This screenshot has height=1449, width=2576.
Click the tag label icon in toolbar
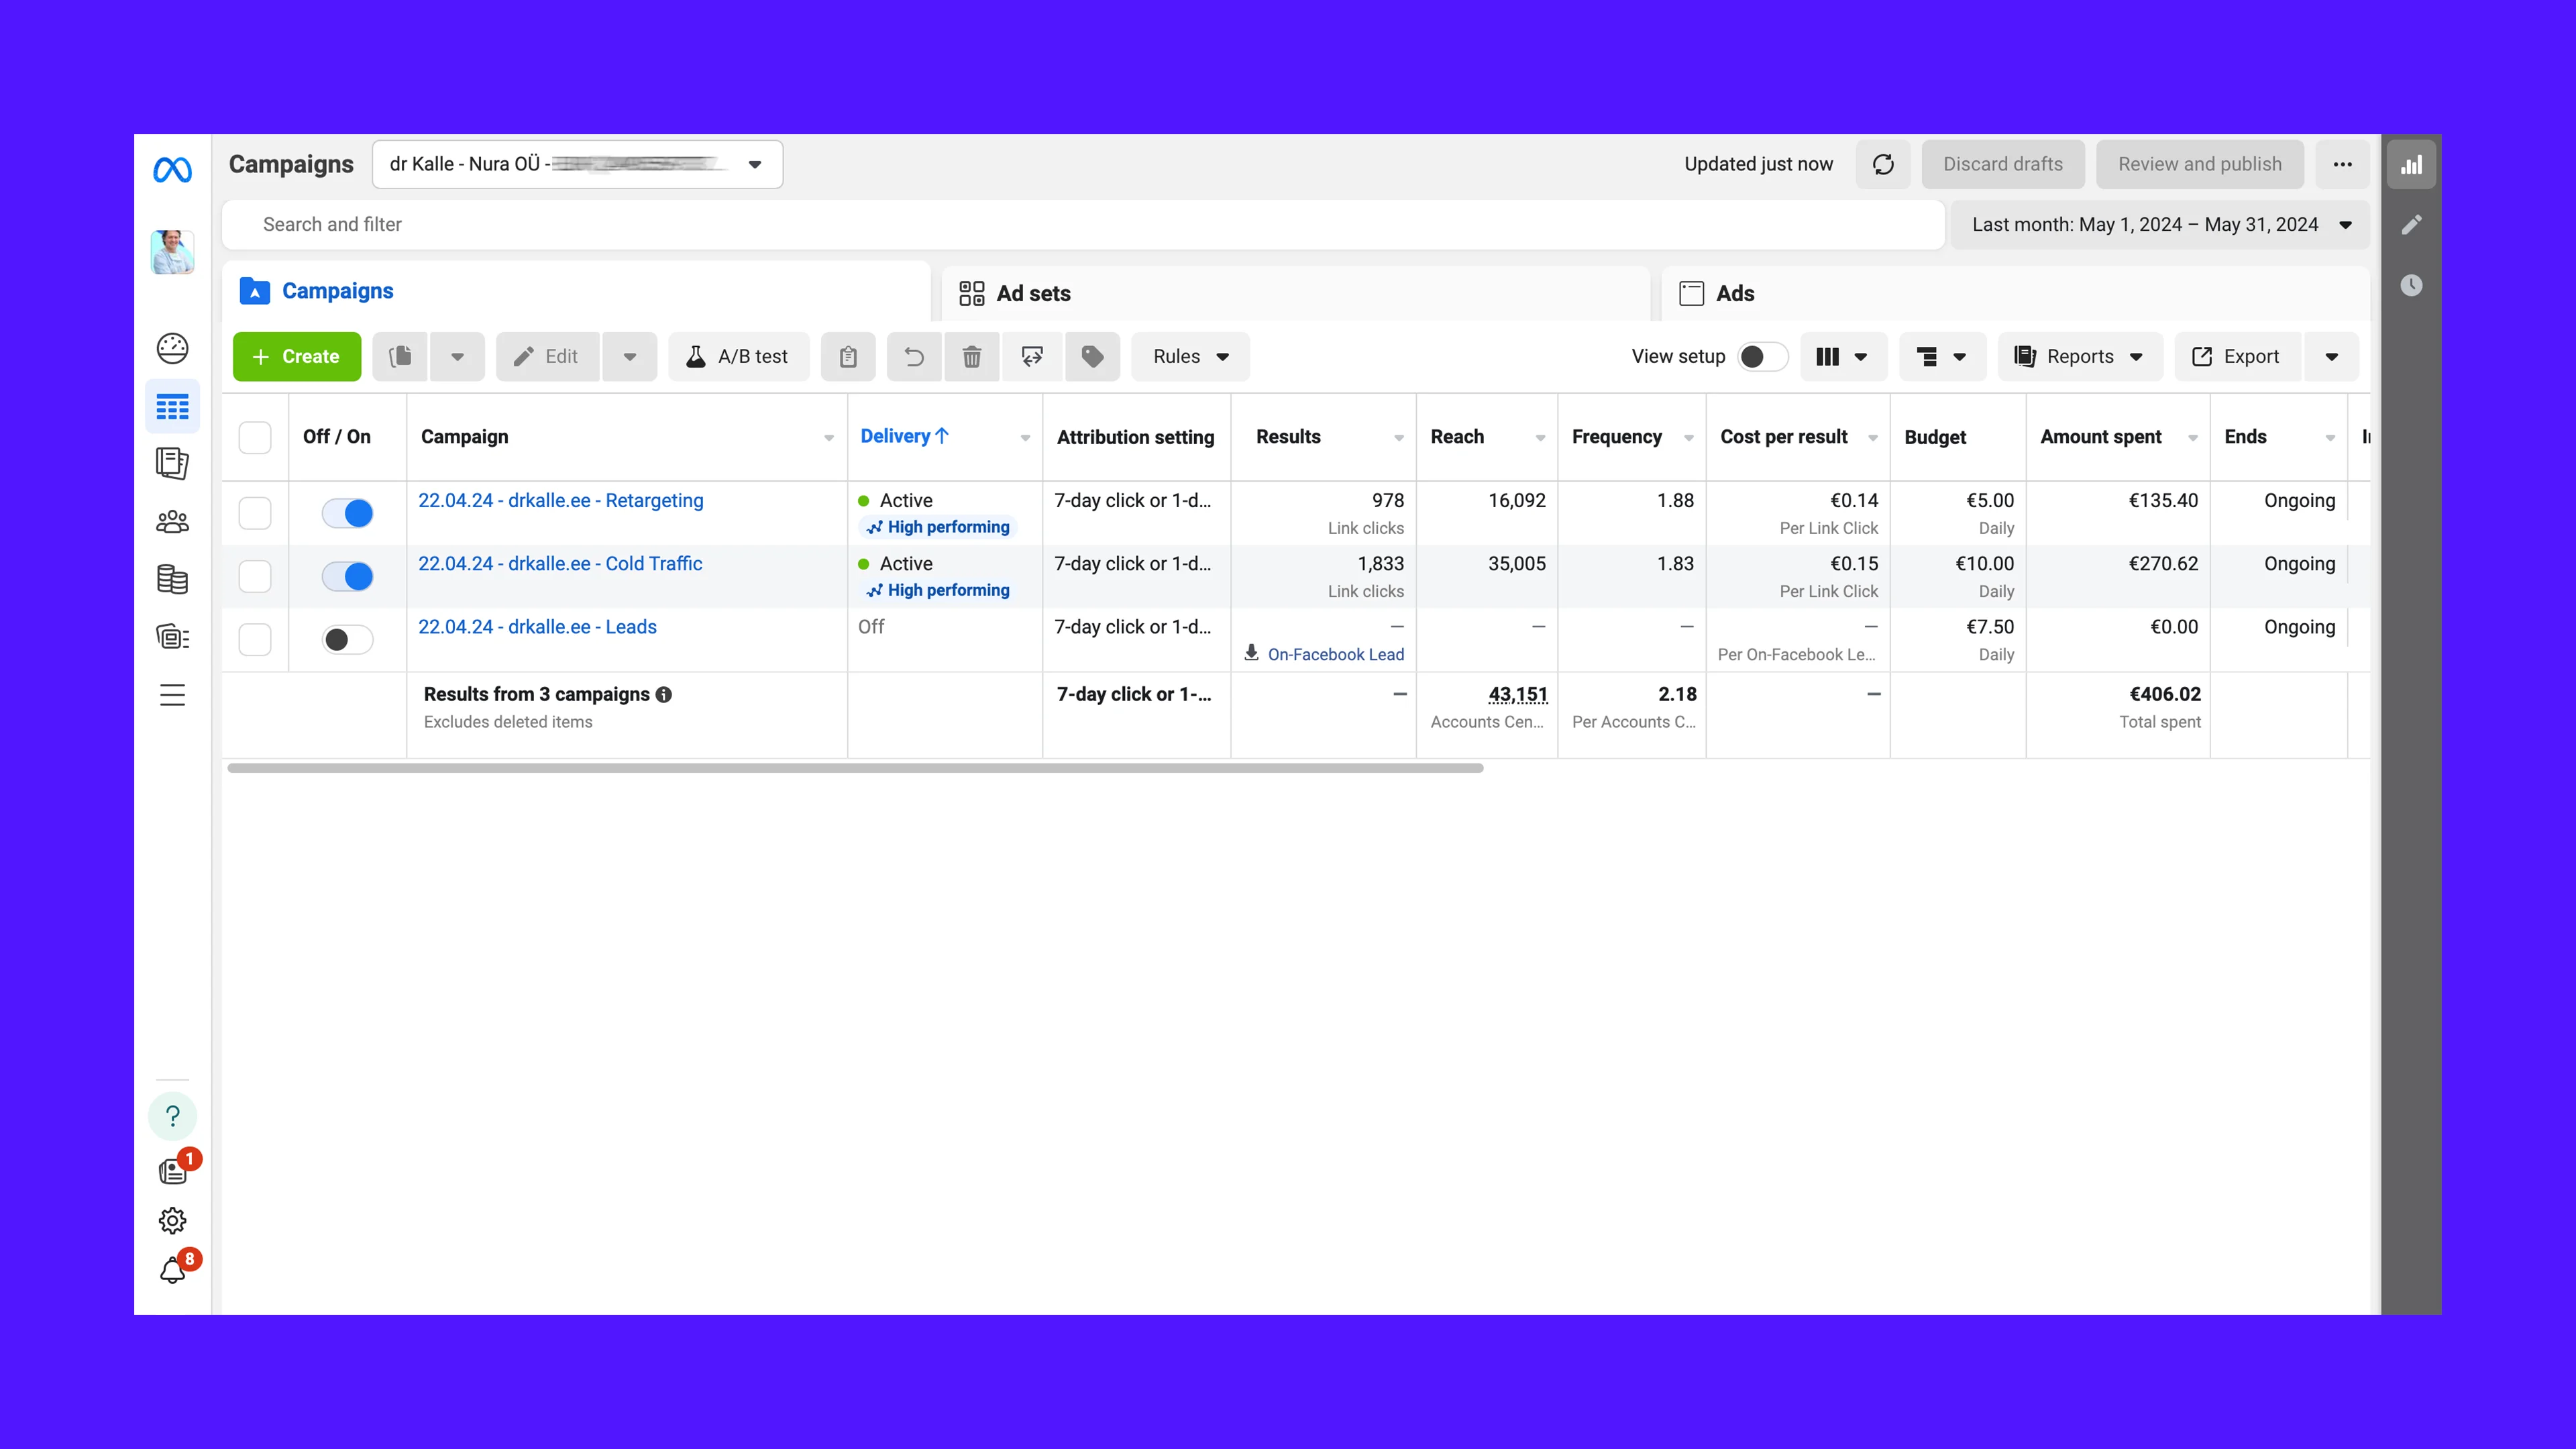(x=1092, y=357)
